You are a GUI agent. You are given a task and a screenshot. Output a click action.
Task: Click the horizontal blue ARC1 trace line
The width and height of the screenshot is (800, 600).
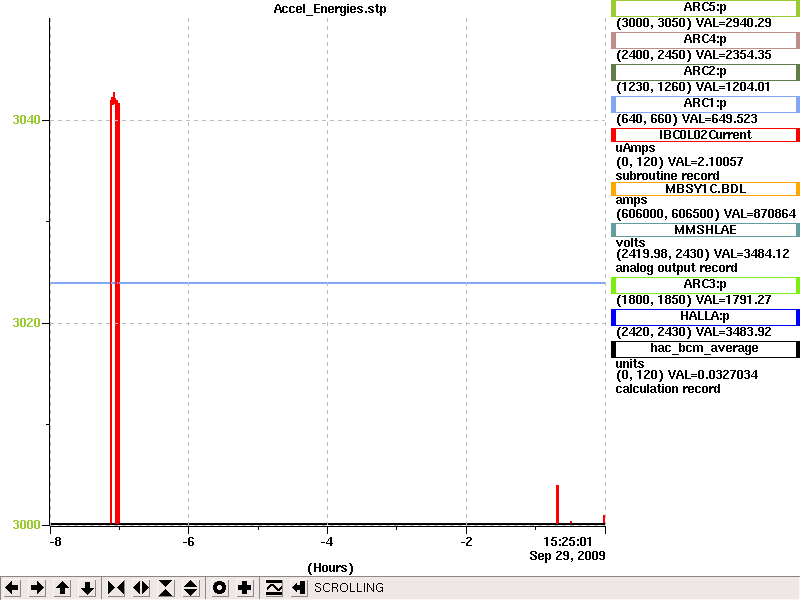click(328, 283)
